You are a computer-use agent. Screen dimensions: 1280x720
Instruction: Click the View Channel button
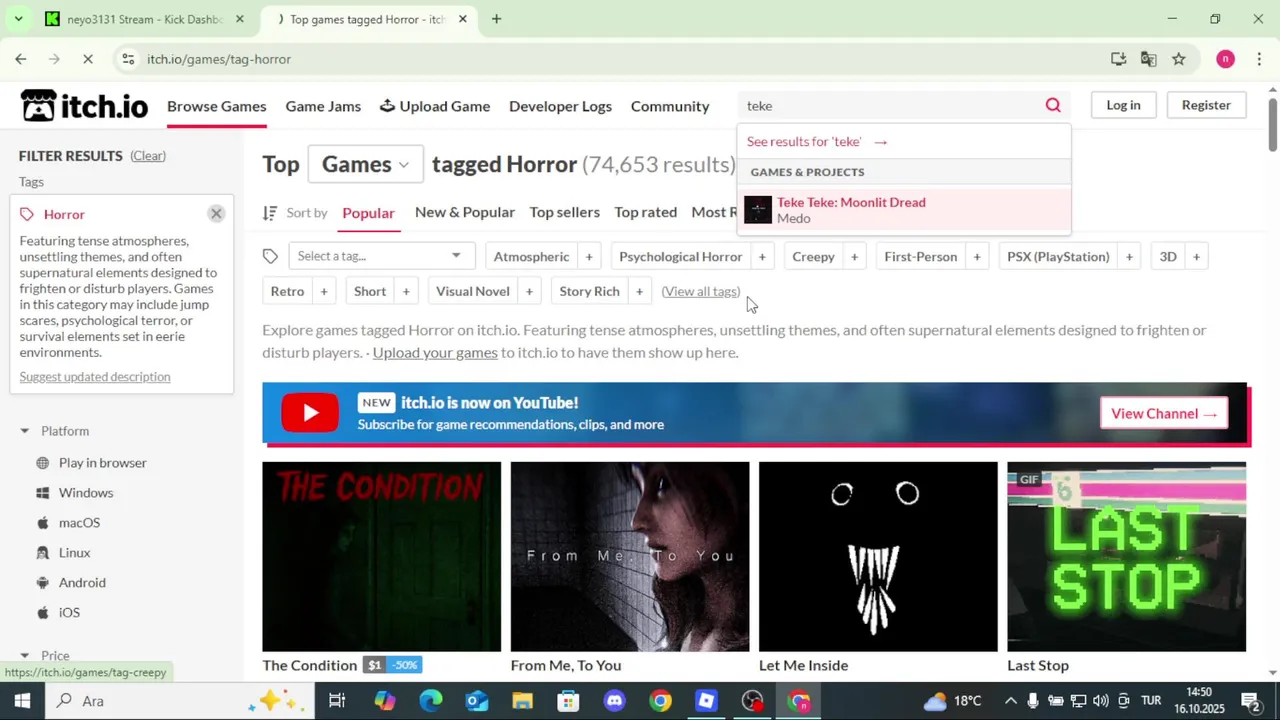point(1164,413)
